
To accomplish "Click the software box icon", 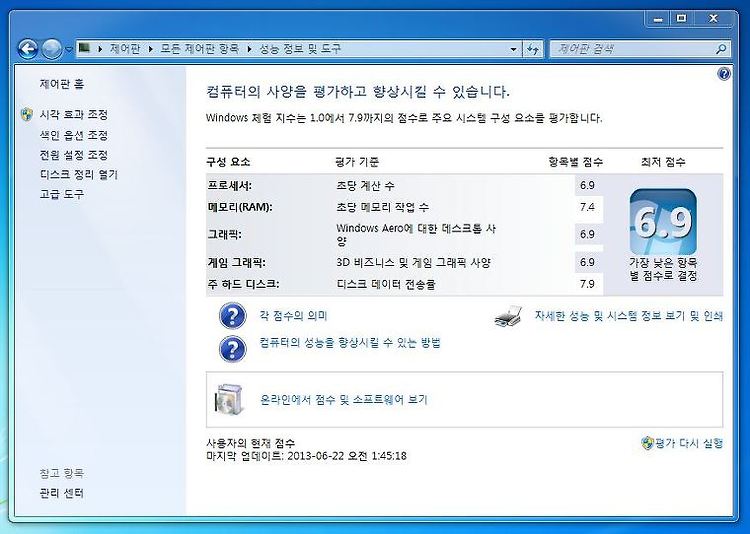I will 229,399.
